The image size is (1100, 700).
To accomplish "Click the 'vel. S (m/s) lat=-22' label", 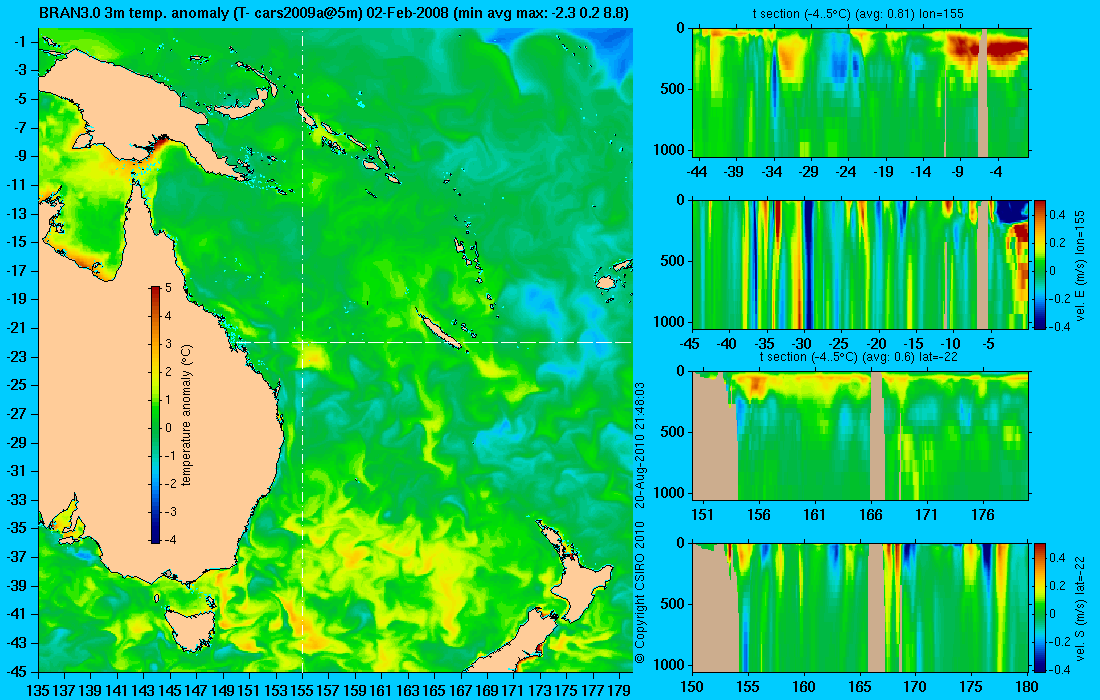I will point(1080,608).
